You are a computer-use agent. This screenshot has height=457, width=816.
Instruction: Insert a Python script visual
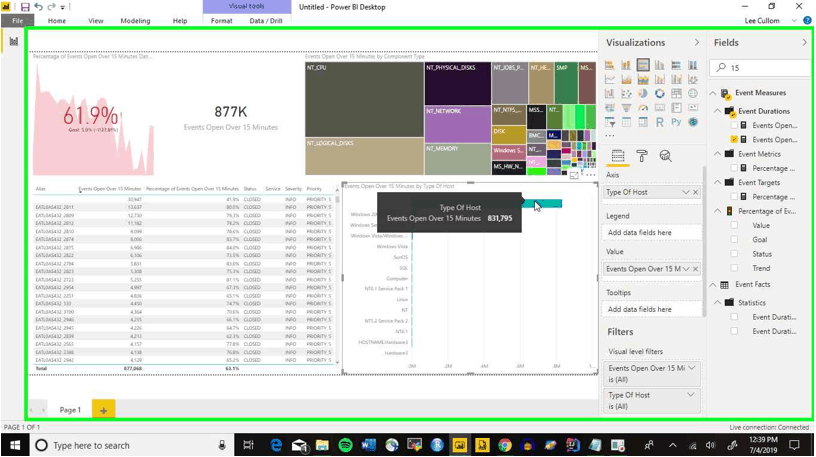(676, 122)
